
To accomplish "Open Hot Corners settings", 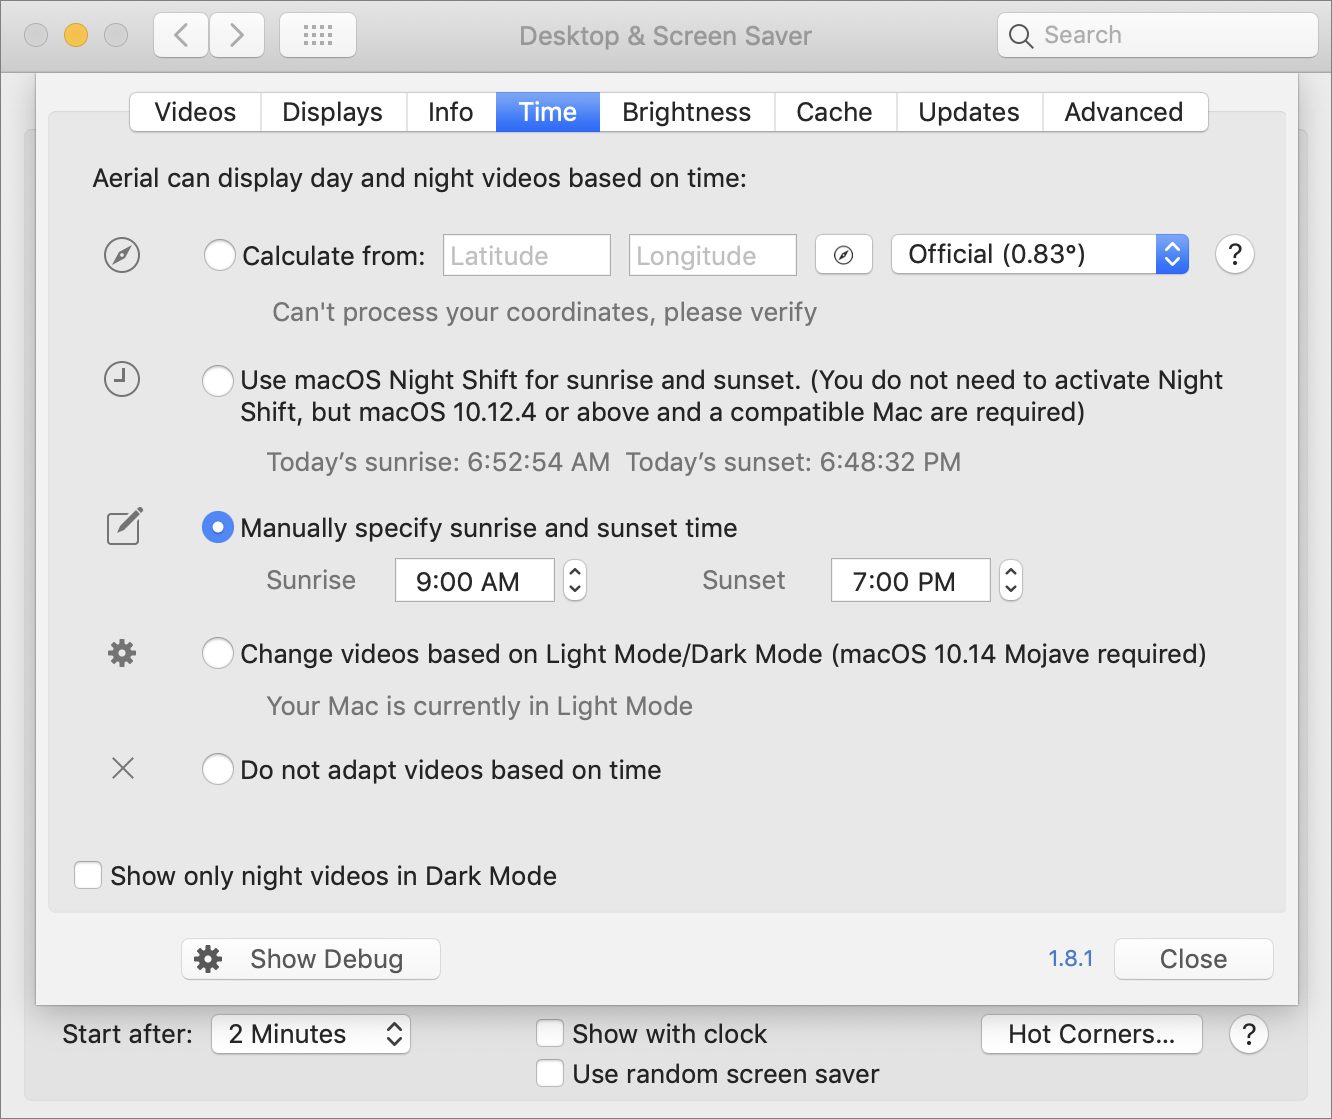I will coord(1091,1034).
